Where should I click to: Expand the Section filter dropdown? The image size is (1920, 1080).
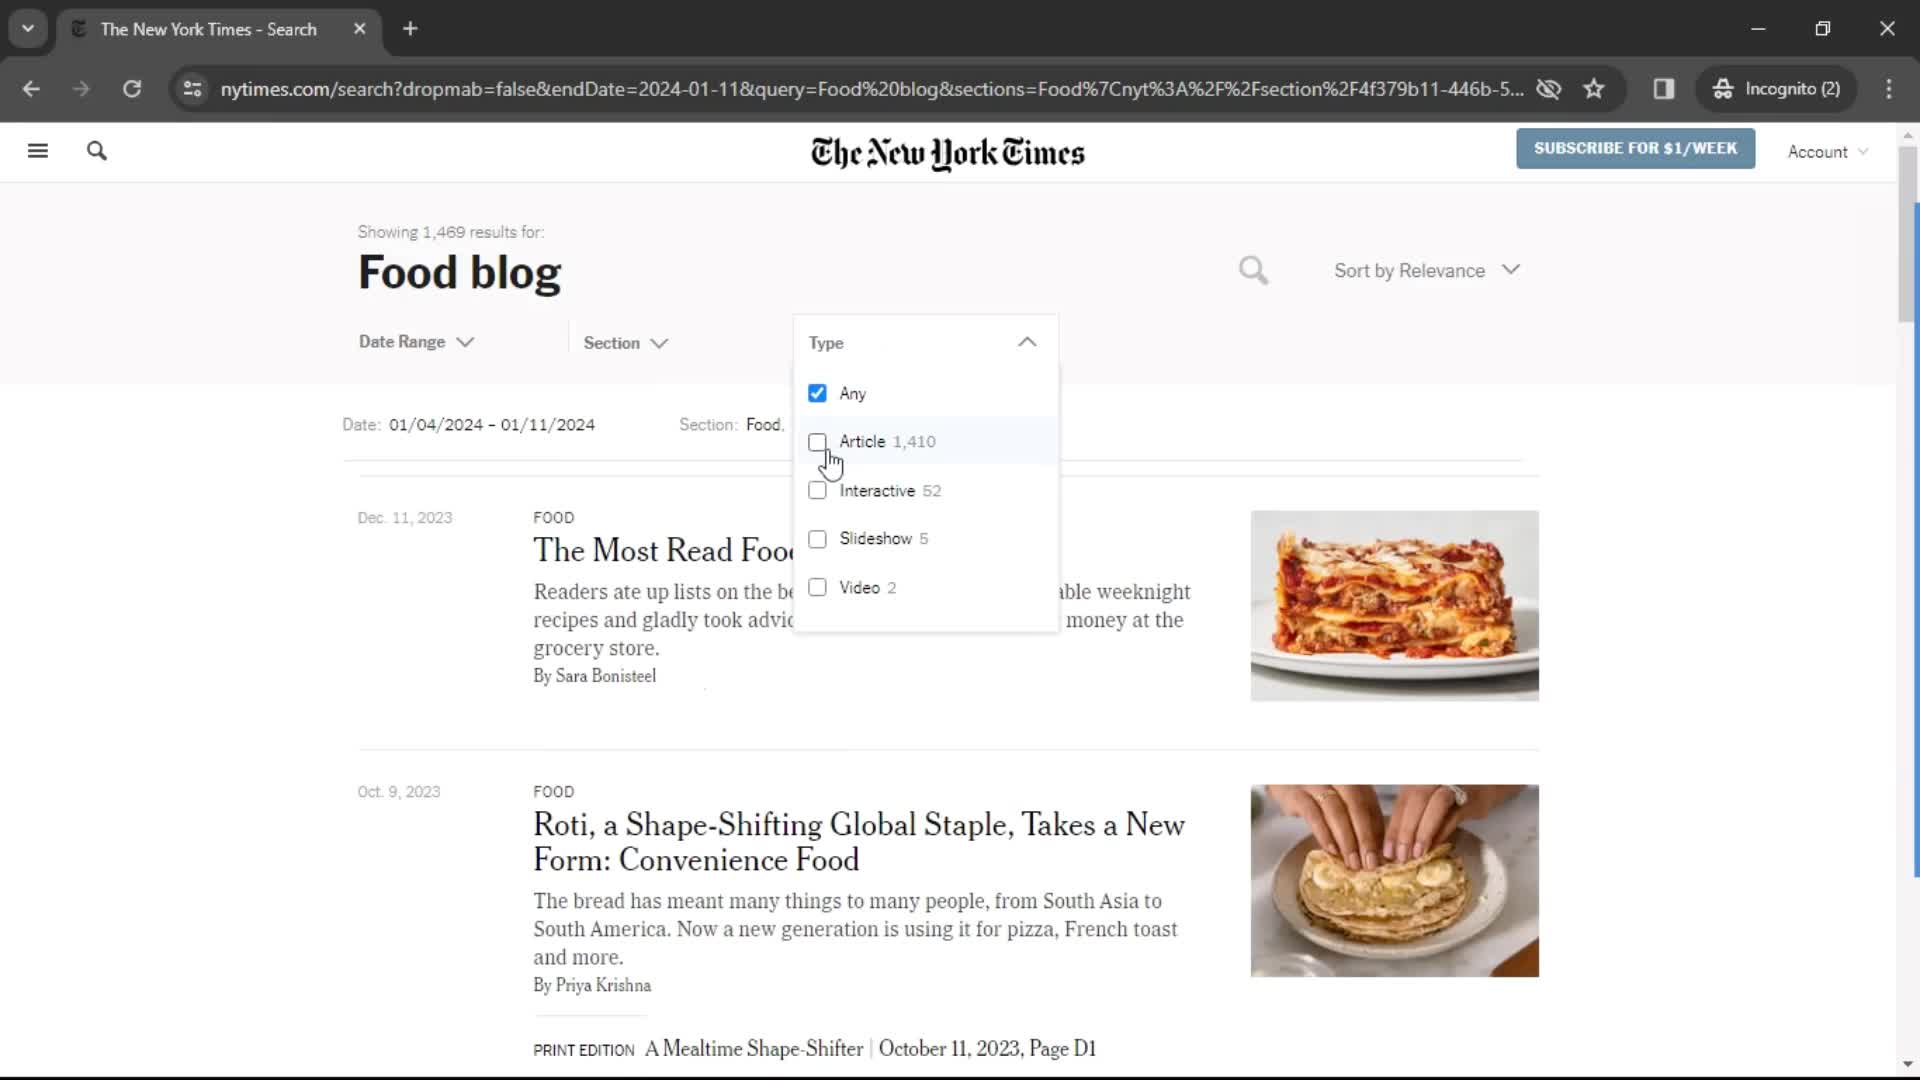(626, 343)
